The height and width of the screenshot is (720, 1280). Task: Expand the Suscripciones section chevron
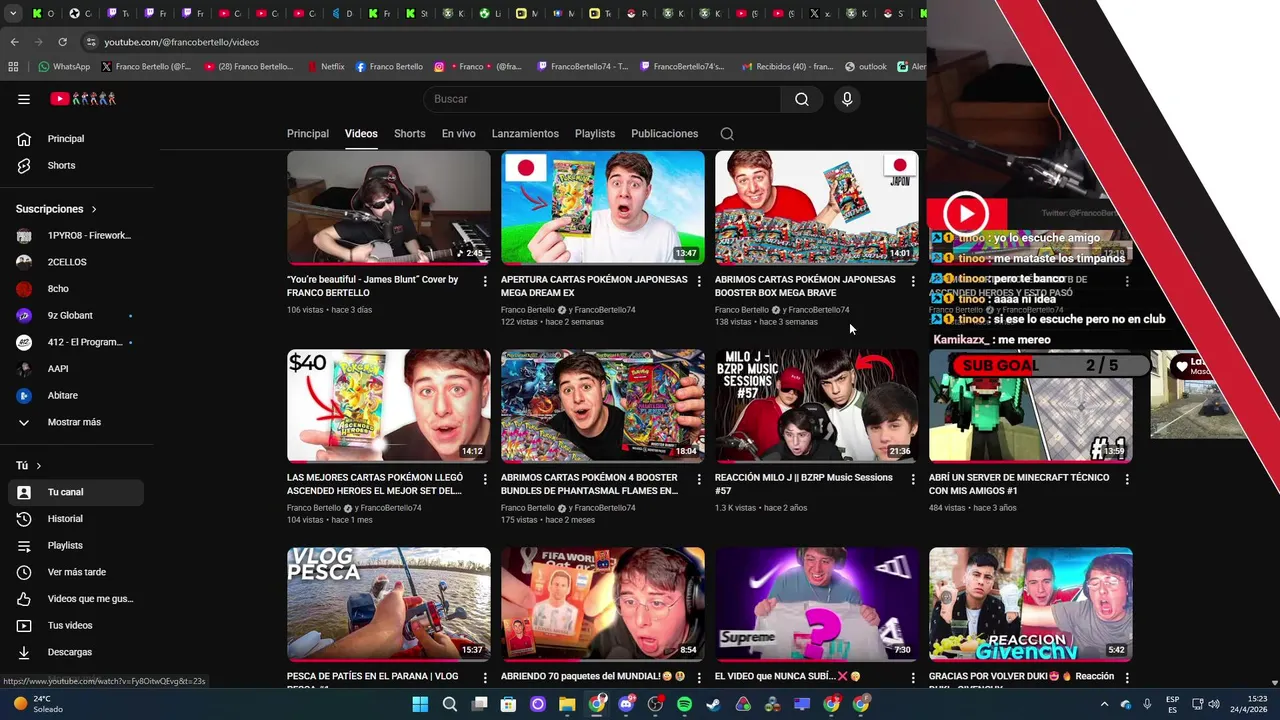94,209
